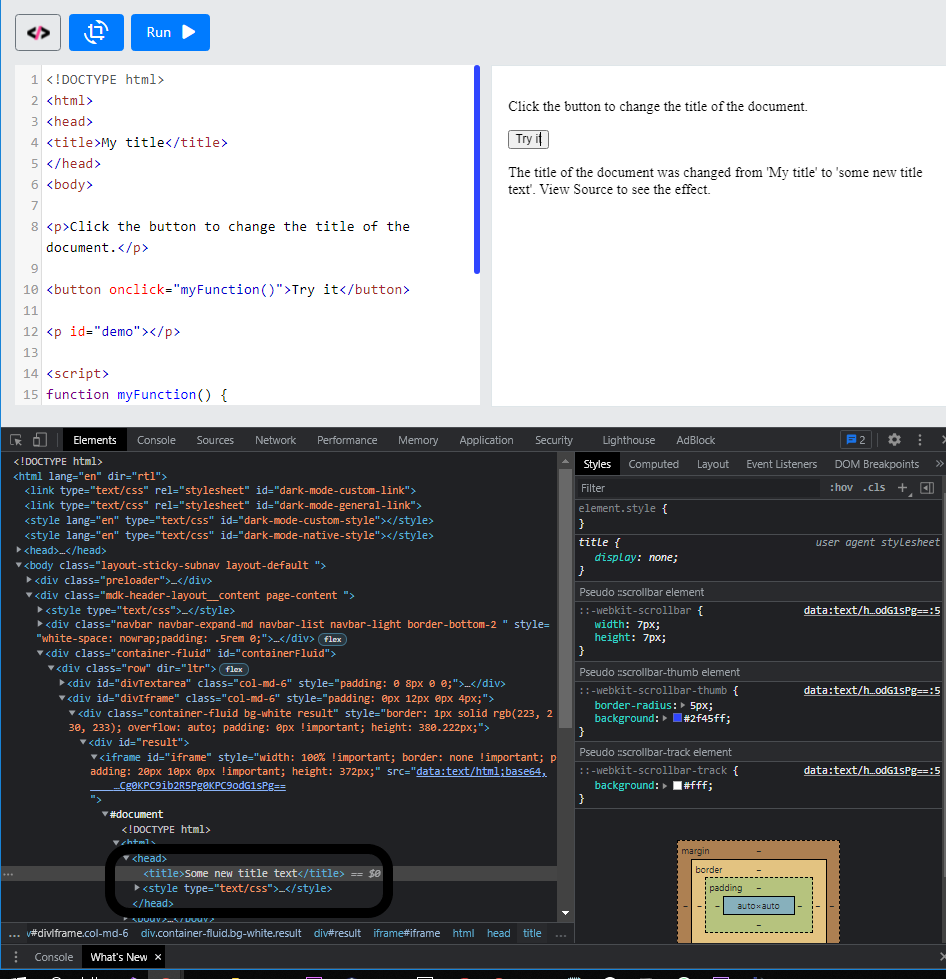Expand the div preloader node
Image resolution: width=946 pixels, height=979 pixels.
29,580
